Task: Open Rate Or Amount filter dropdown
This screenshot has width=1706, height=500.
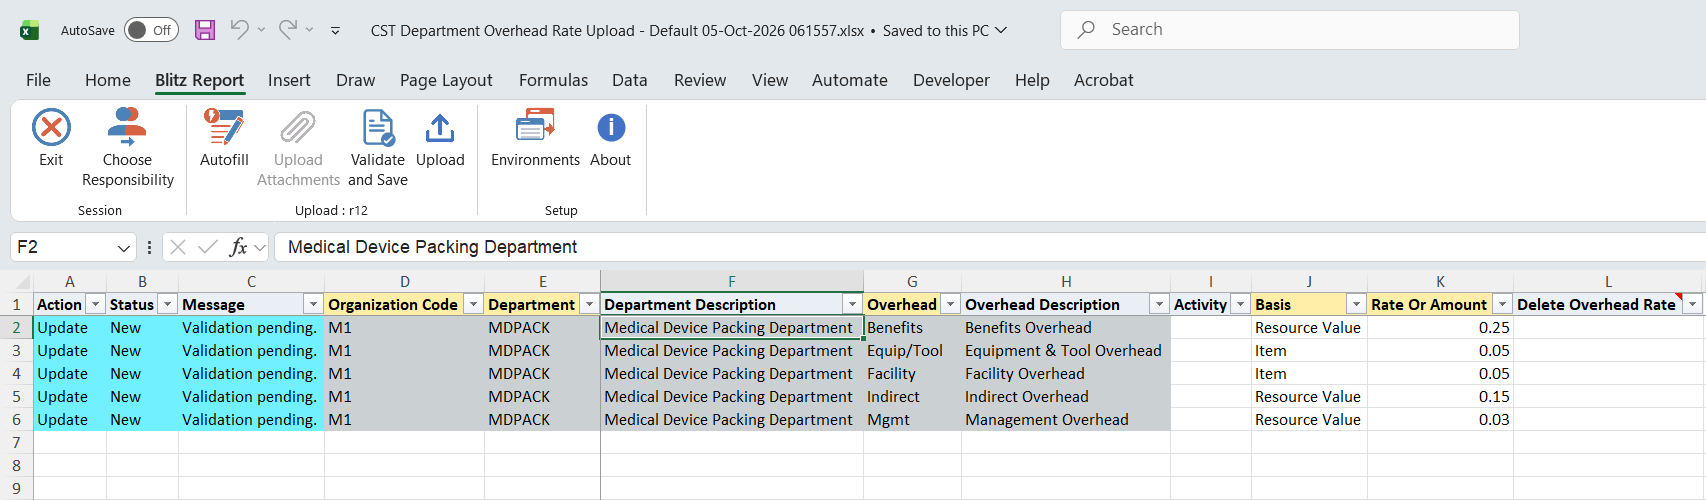Action: (x=1502, y=304)
